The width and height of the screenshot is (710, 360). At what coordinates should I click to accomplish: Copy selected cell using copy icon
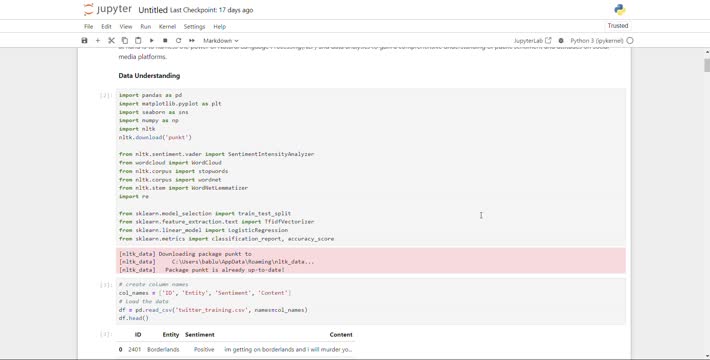(x=125, y=40)
